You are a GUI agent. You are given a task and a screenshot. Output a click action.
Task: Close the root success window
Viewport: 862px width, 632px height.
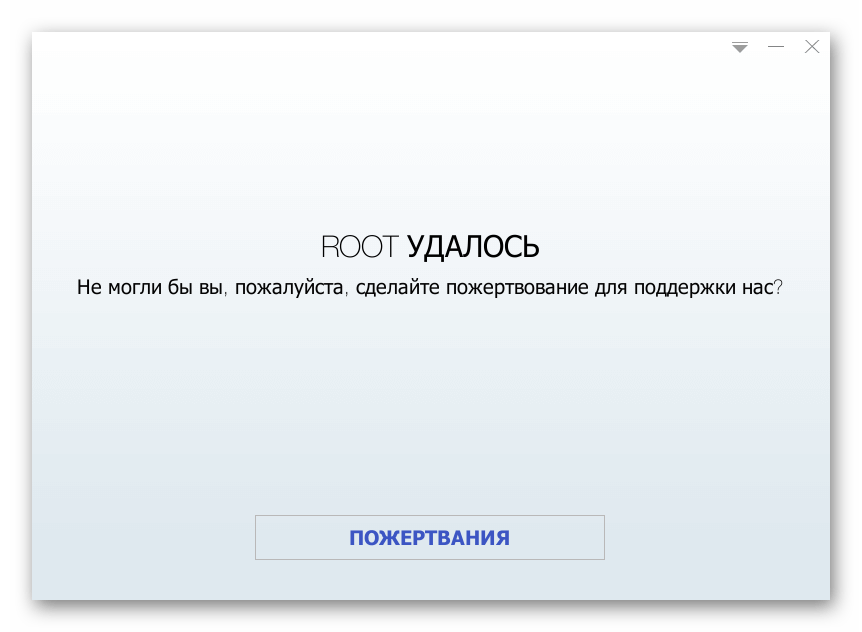click(812, 47)
